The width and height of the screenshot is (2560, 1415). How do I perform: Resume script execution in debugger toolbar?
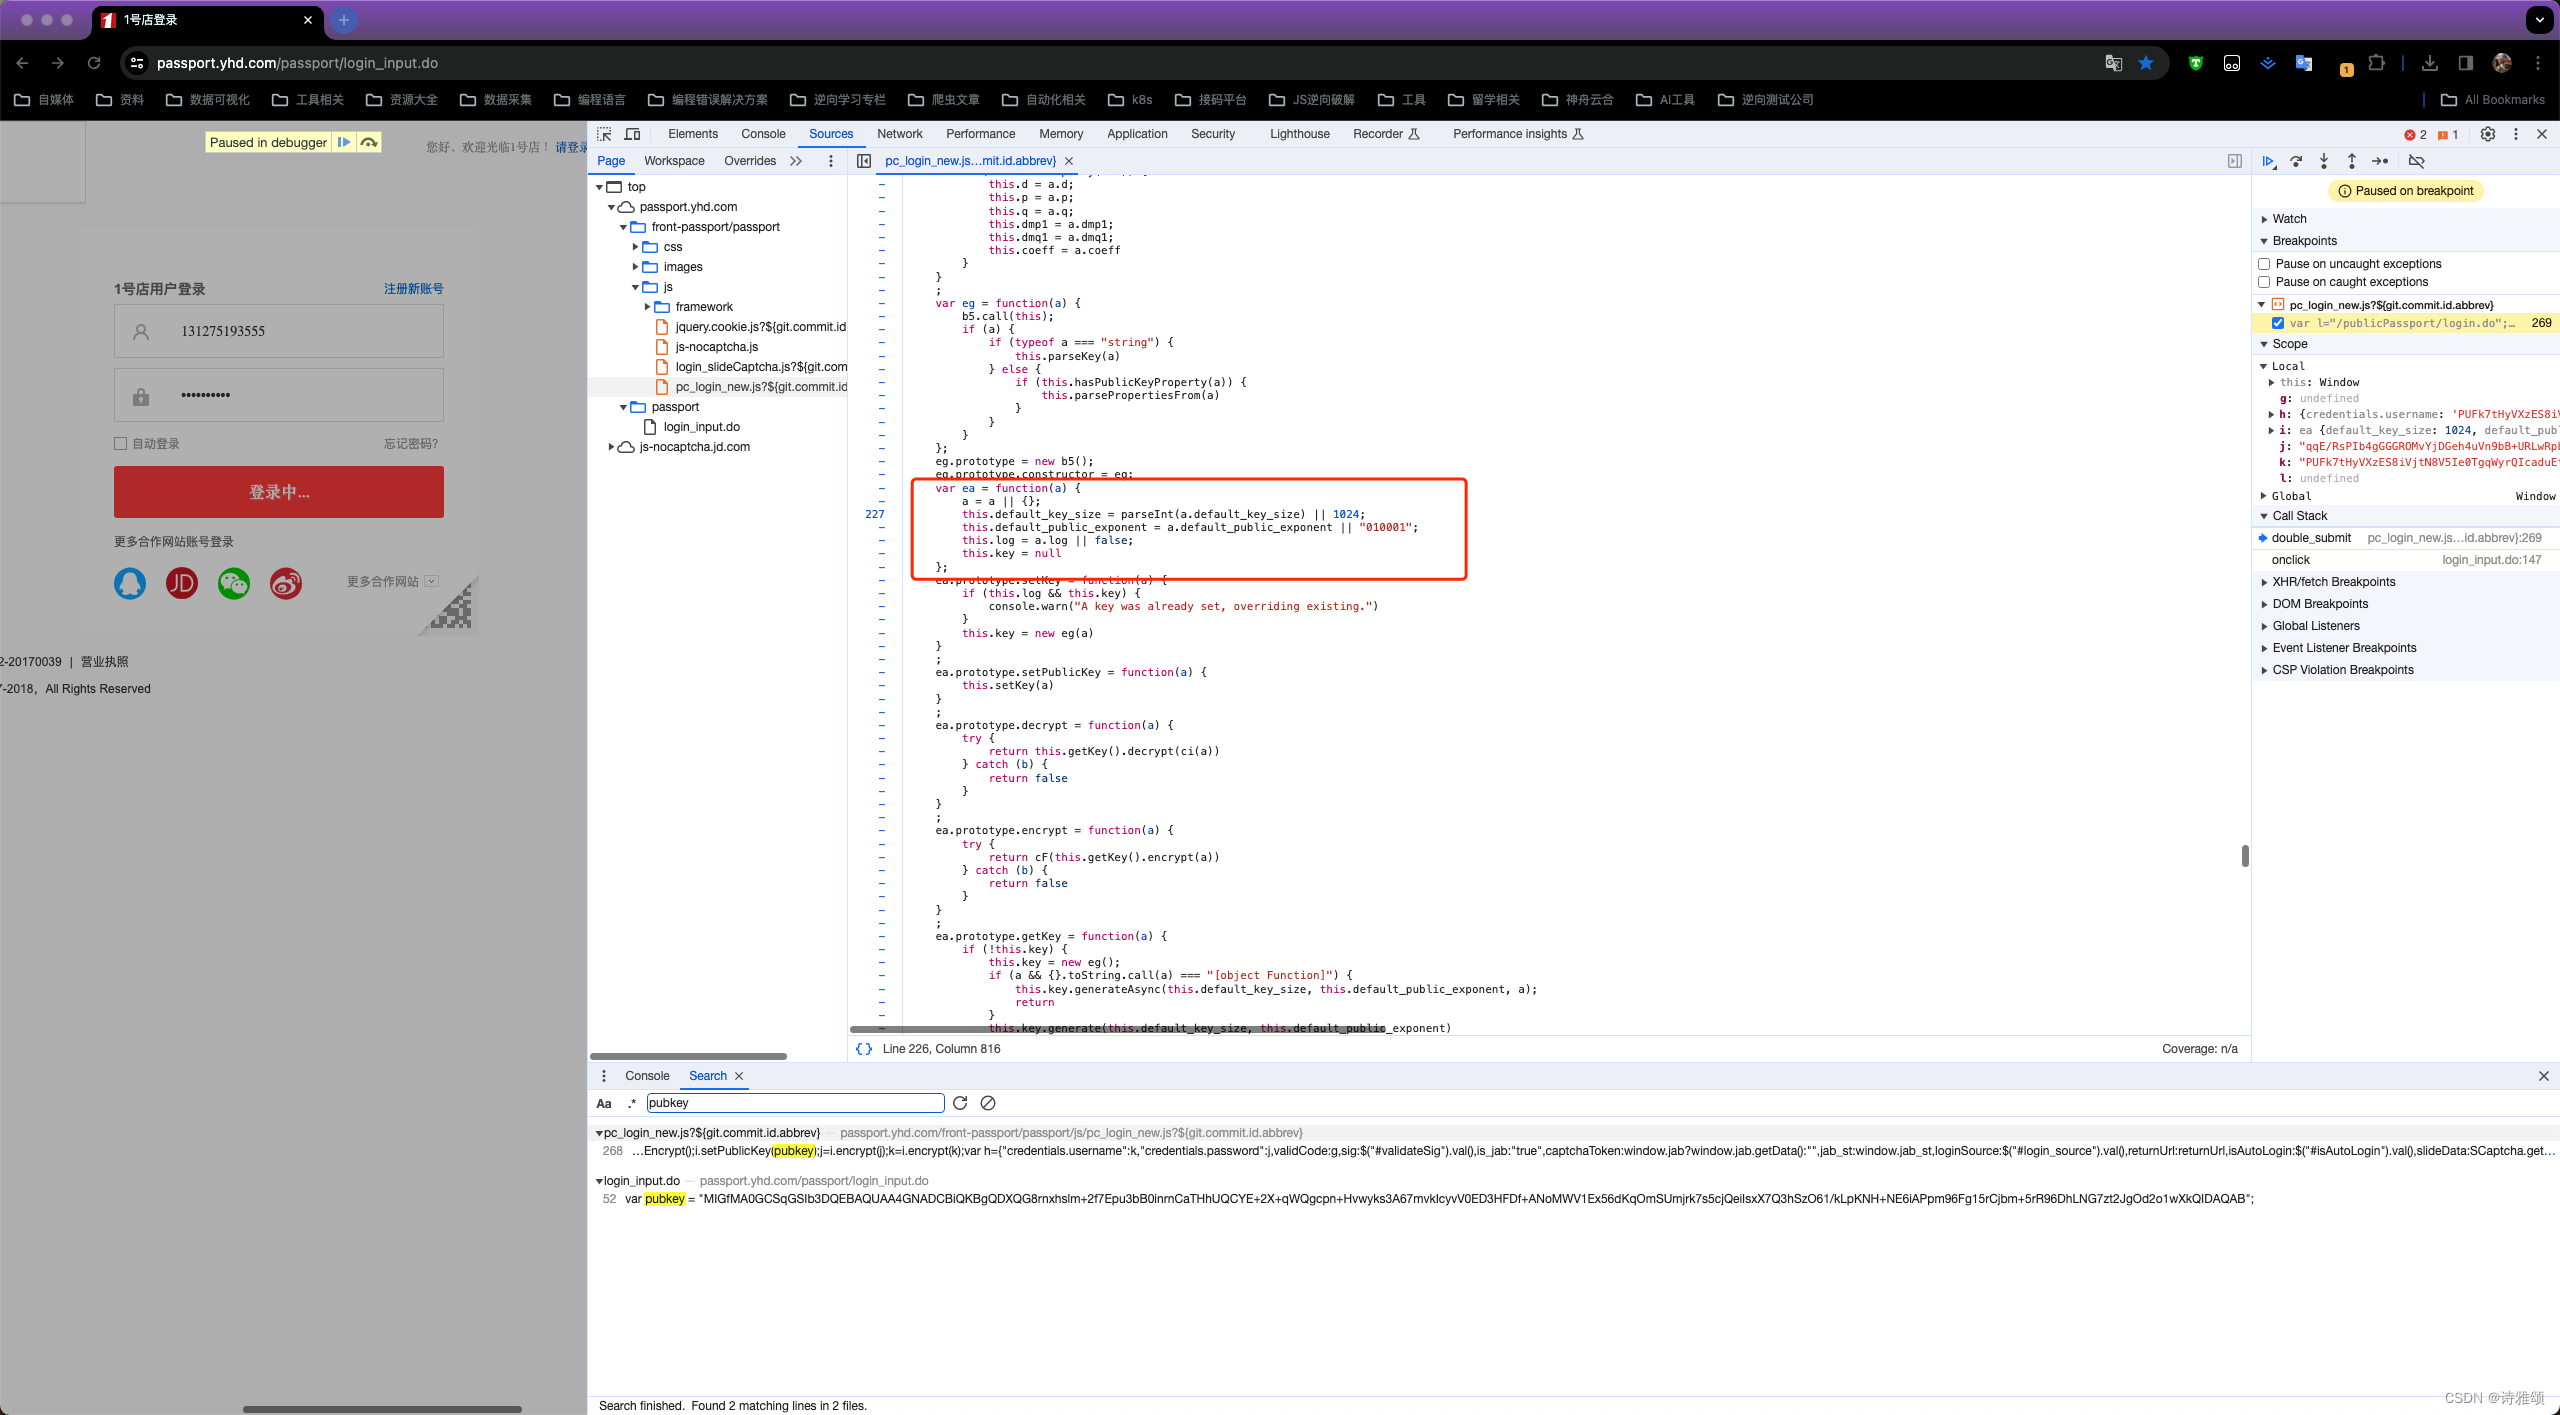(x=2269, y=161)
